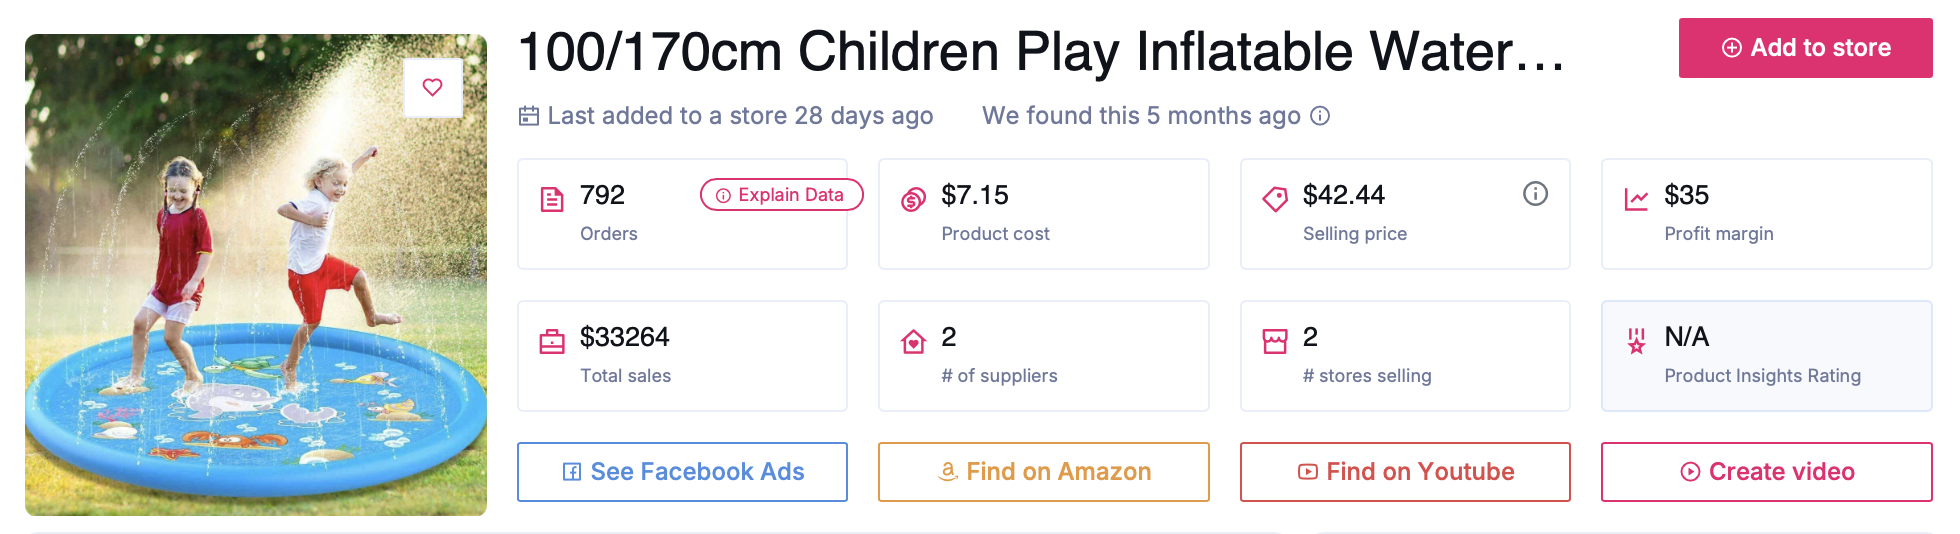Click Find on Youtube button

click(1405, 472)
